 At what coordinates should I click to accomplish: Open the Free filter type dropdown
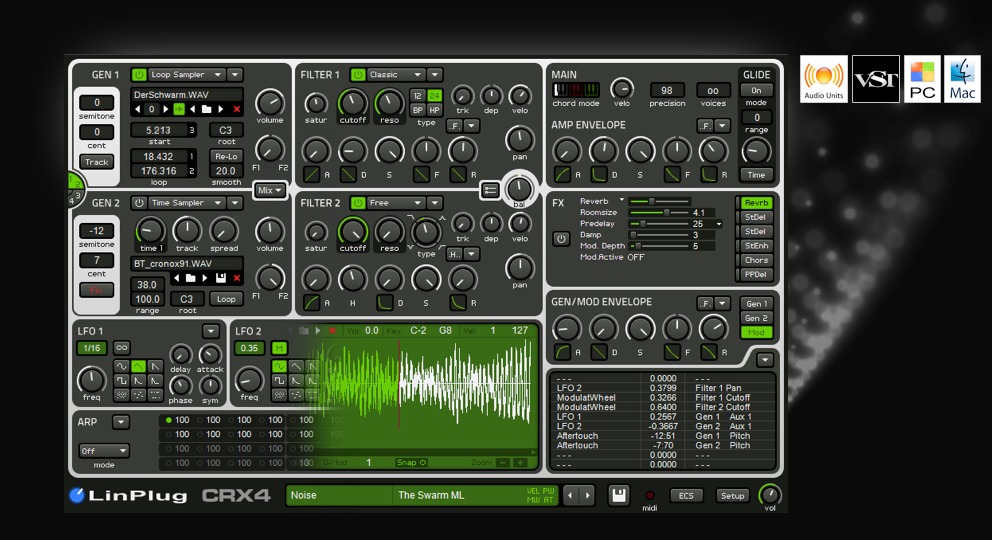pyautogui.click(x=395, y=203)
